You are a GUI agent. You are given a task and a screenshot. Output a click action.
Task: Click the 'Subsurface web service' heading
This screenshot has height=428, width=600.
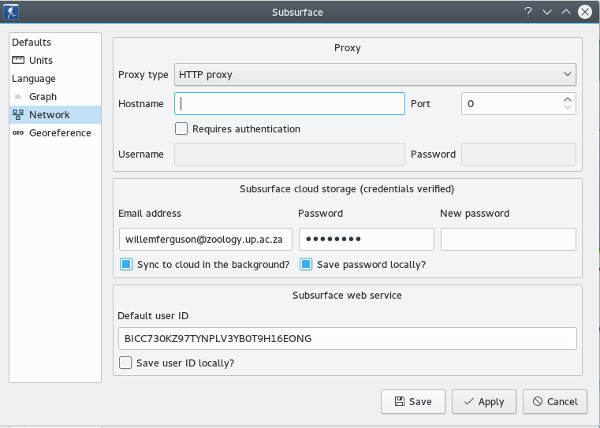coord(347,295)
